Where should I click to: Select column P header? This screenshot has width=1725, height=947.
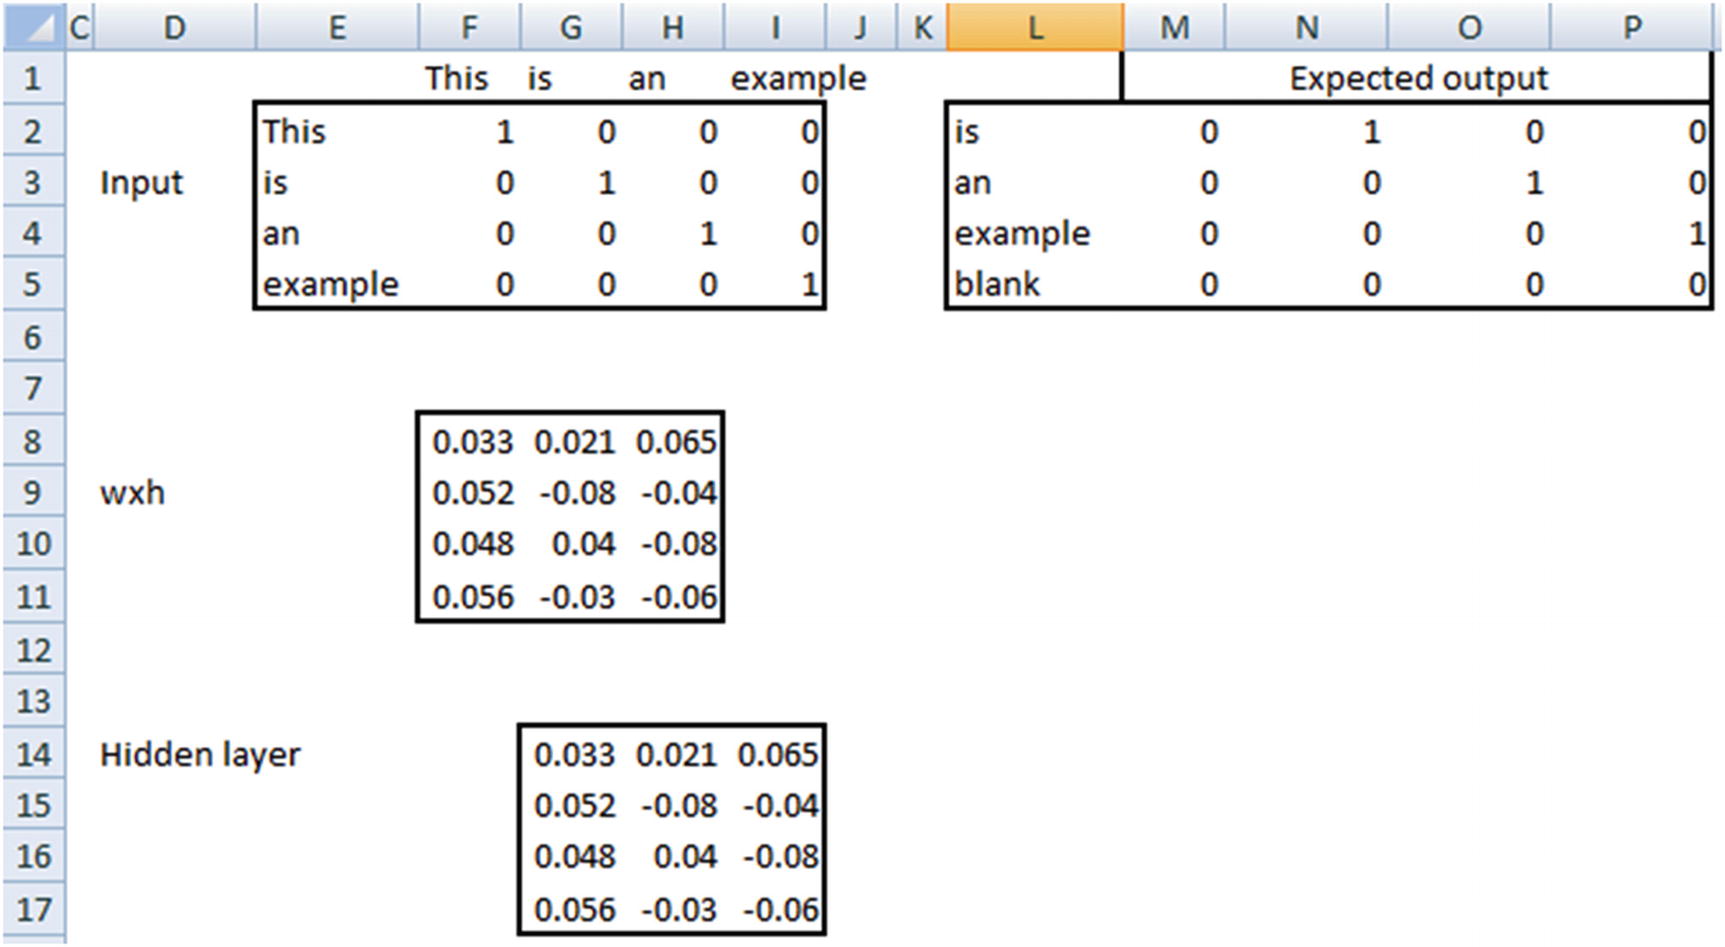click(x=1631, y=27)
